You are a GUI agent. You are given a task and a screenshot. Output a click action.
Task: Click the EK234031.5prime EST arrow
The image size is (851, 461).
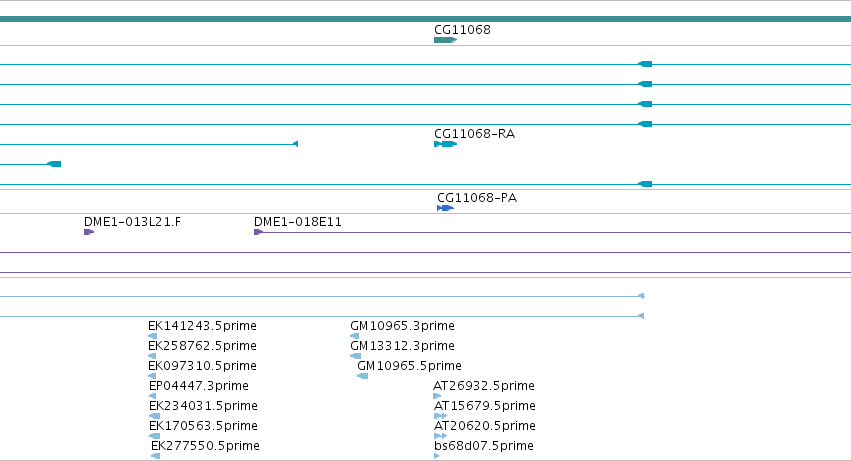pyautogui.click(x=155, y=416)
